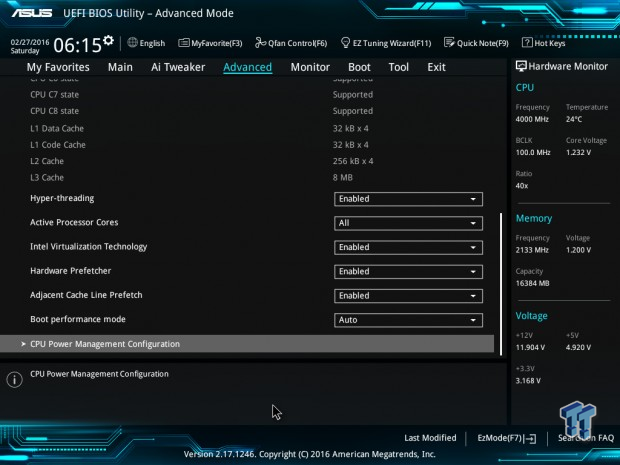
Task: Click the Qfan Control fan icon
Action: [x=260, y=42]
